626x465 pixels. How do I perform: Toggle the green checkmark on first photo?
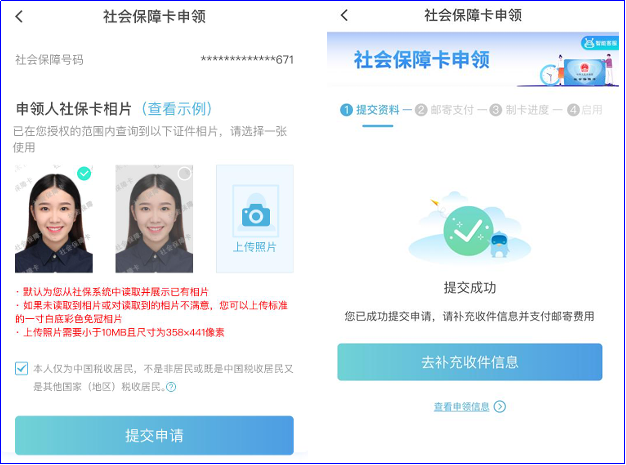[84, 174]
